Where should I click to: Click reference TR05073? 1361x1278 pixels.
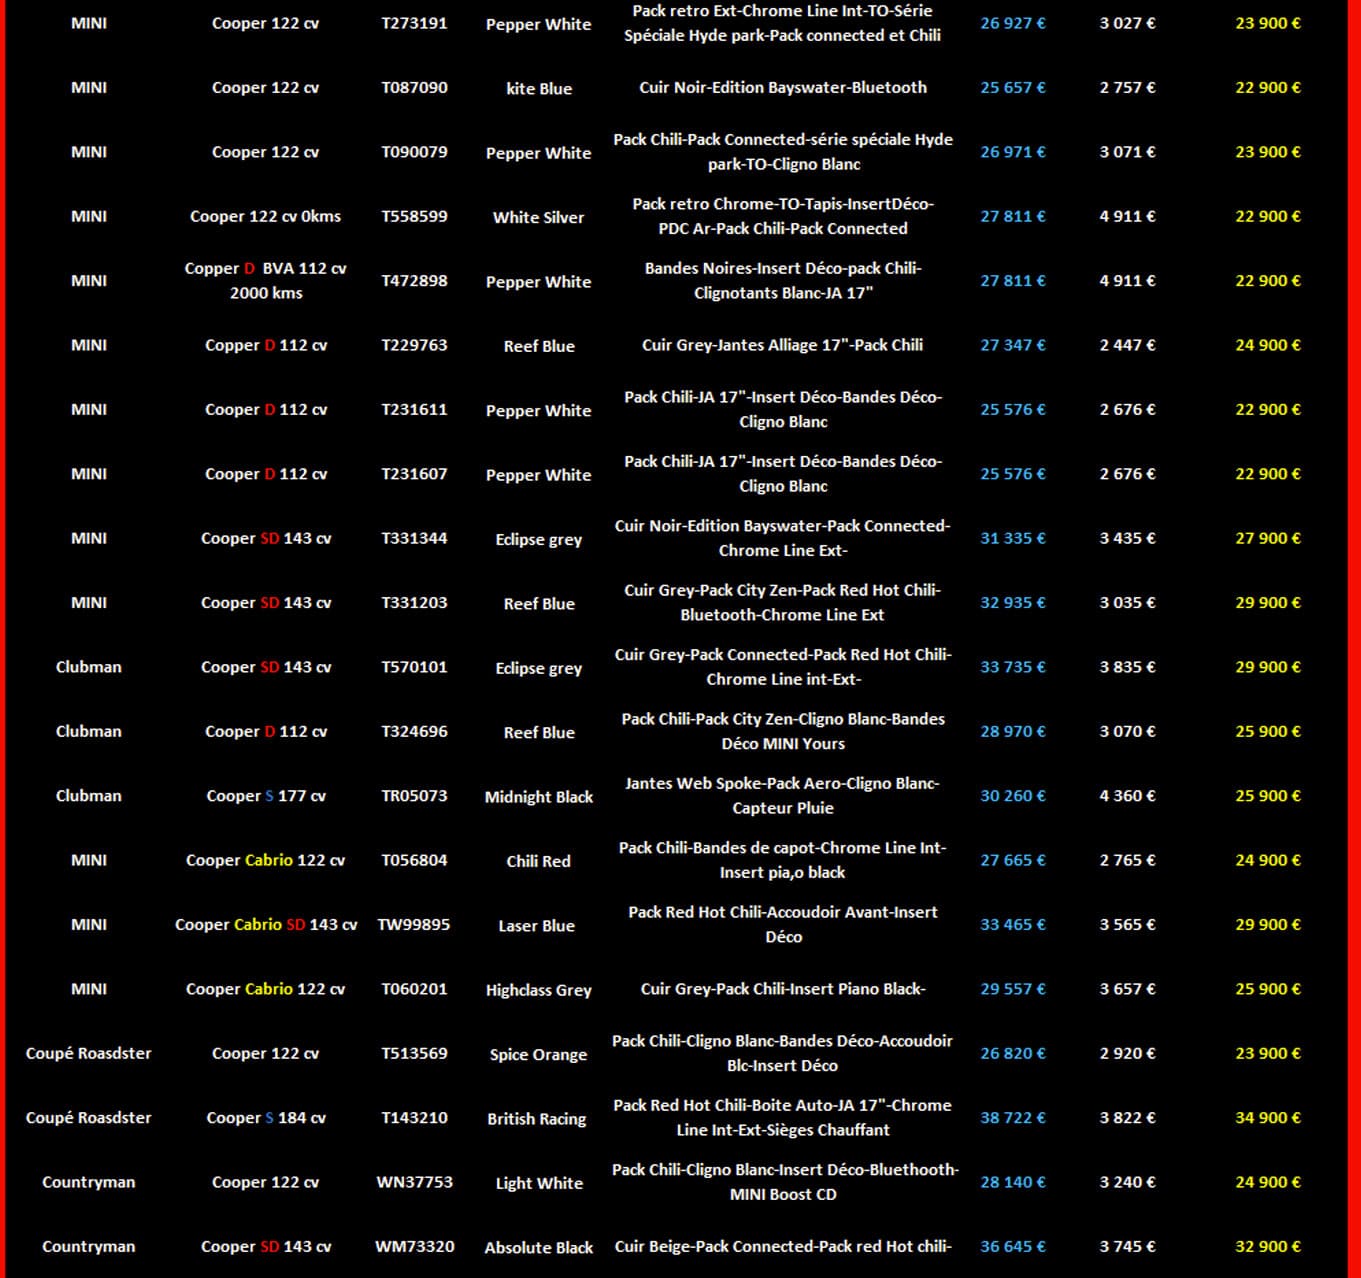pyautogui.click(x=414, y=796)
